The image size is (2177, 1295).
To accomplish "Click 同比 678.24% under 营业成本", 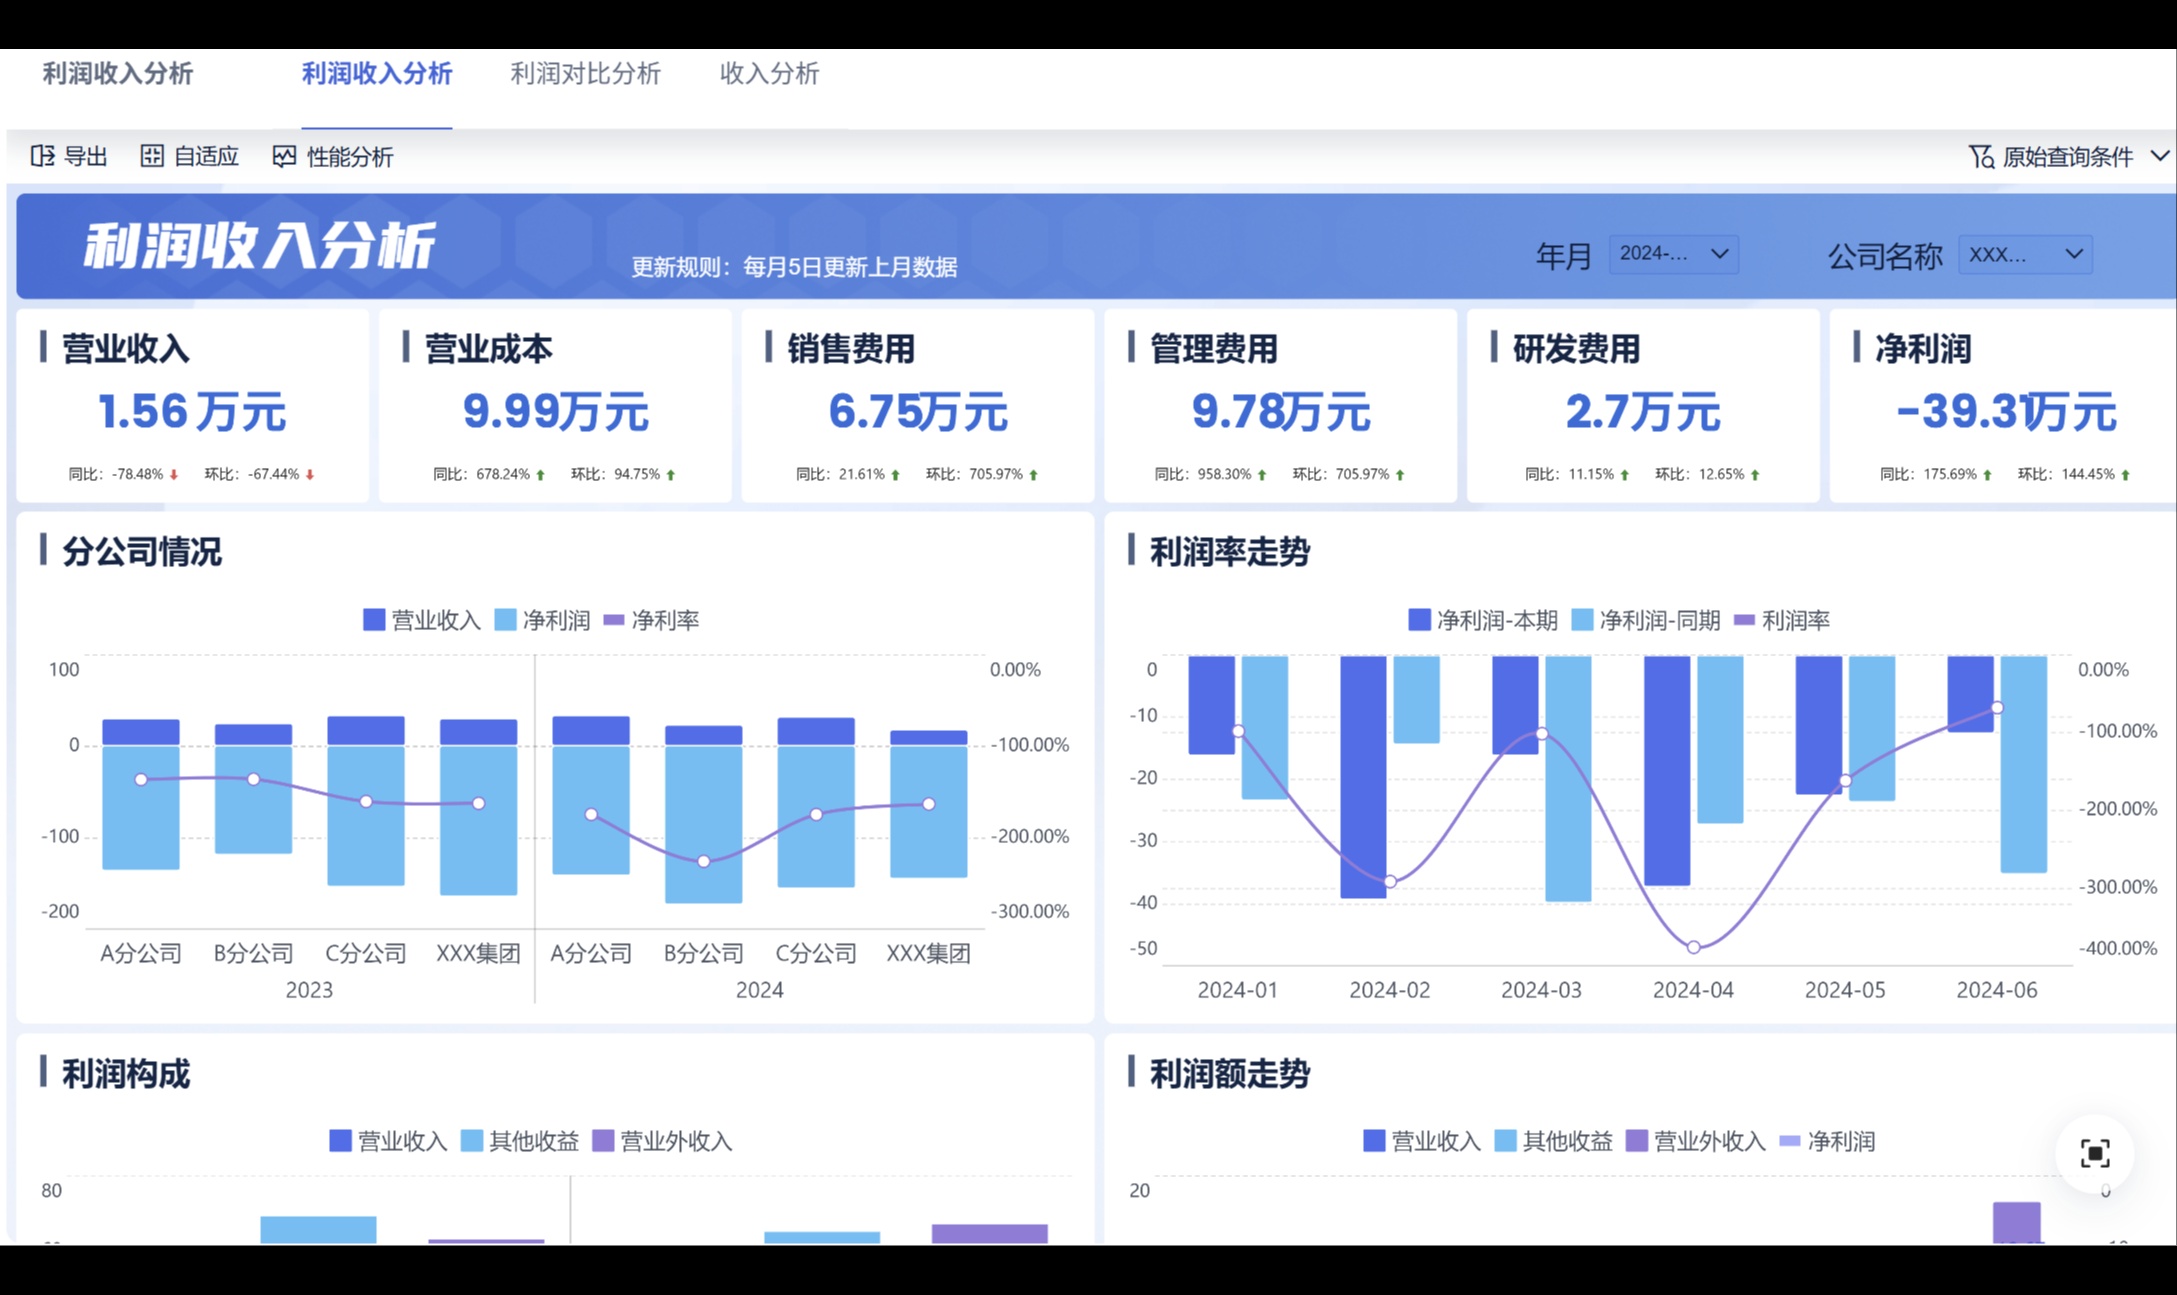I will coord(489,474).
